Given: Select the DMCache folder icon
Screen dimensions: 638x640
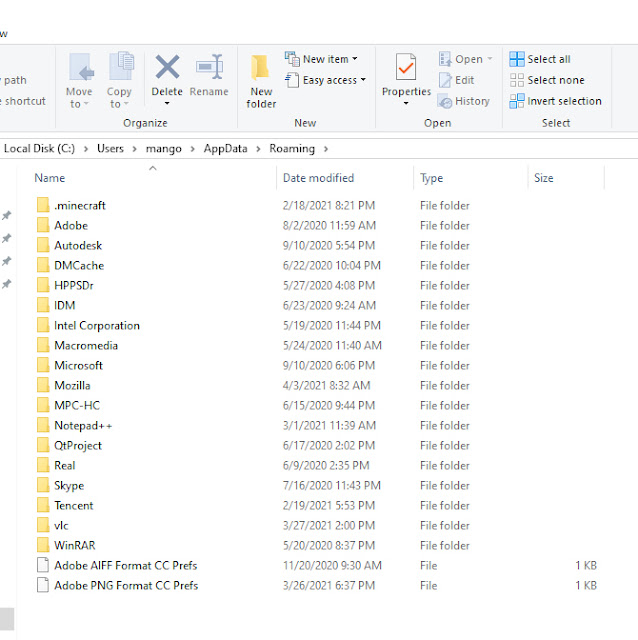Looking at the screenshot, I should click(x=43, y=265).
